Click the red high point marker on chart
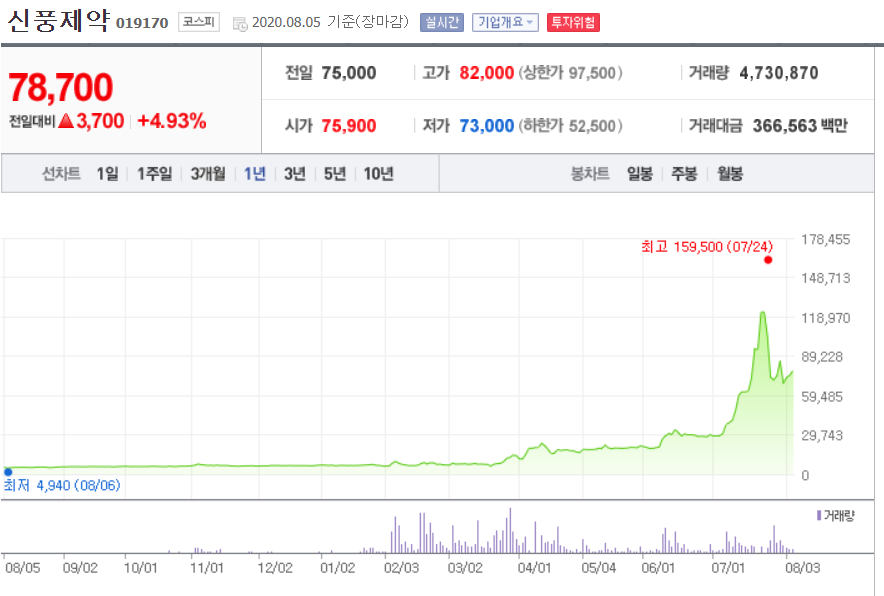 click(x=768, y=260)
